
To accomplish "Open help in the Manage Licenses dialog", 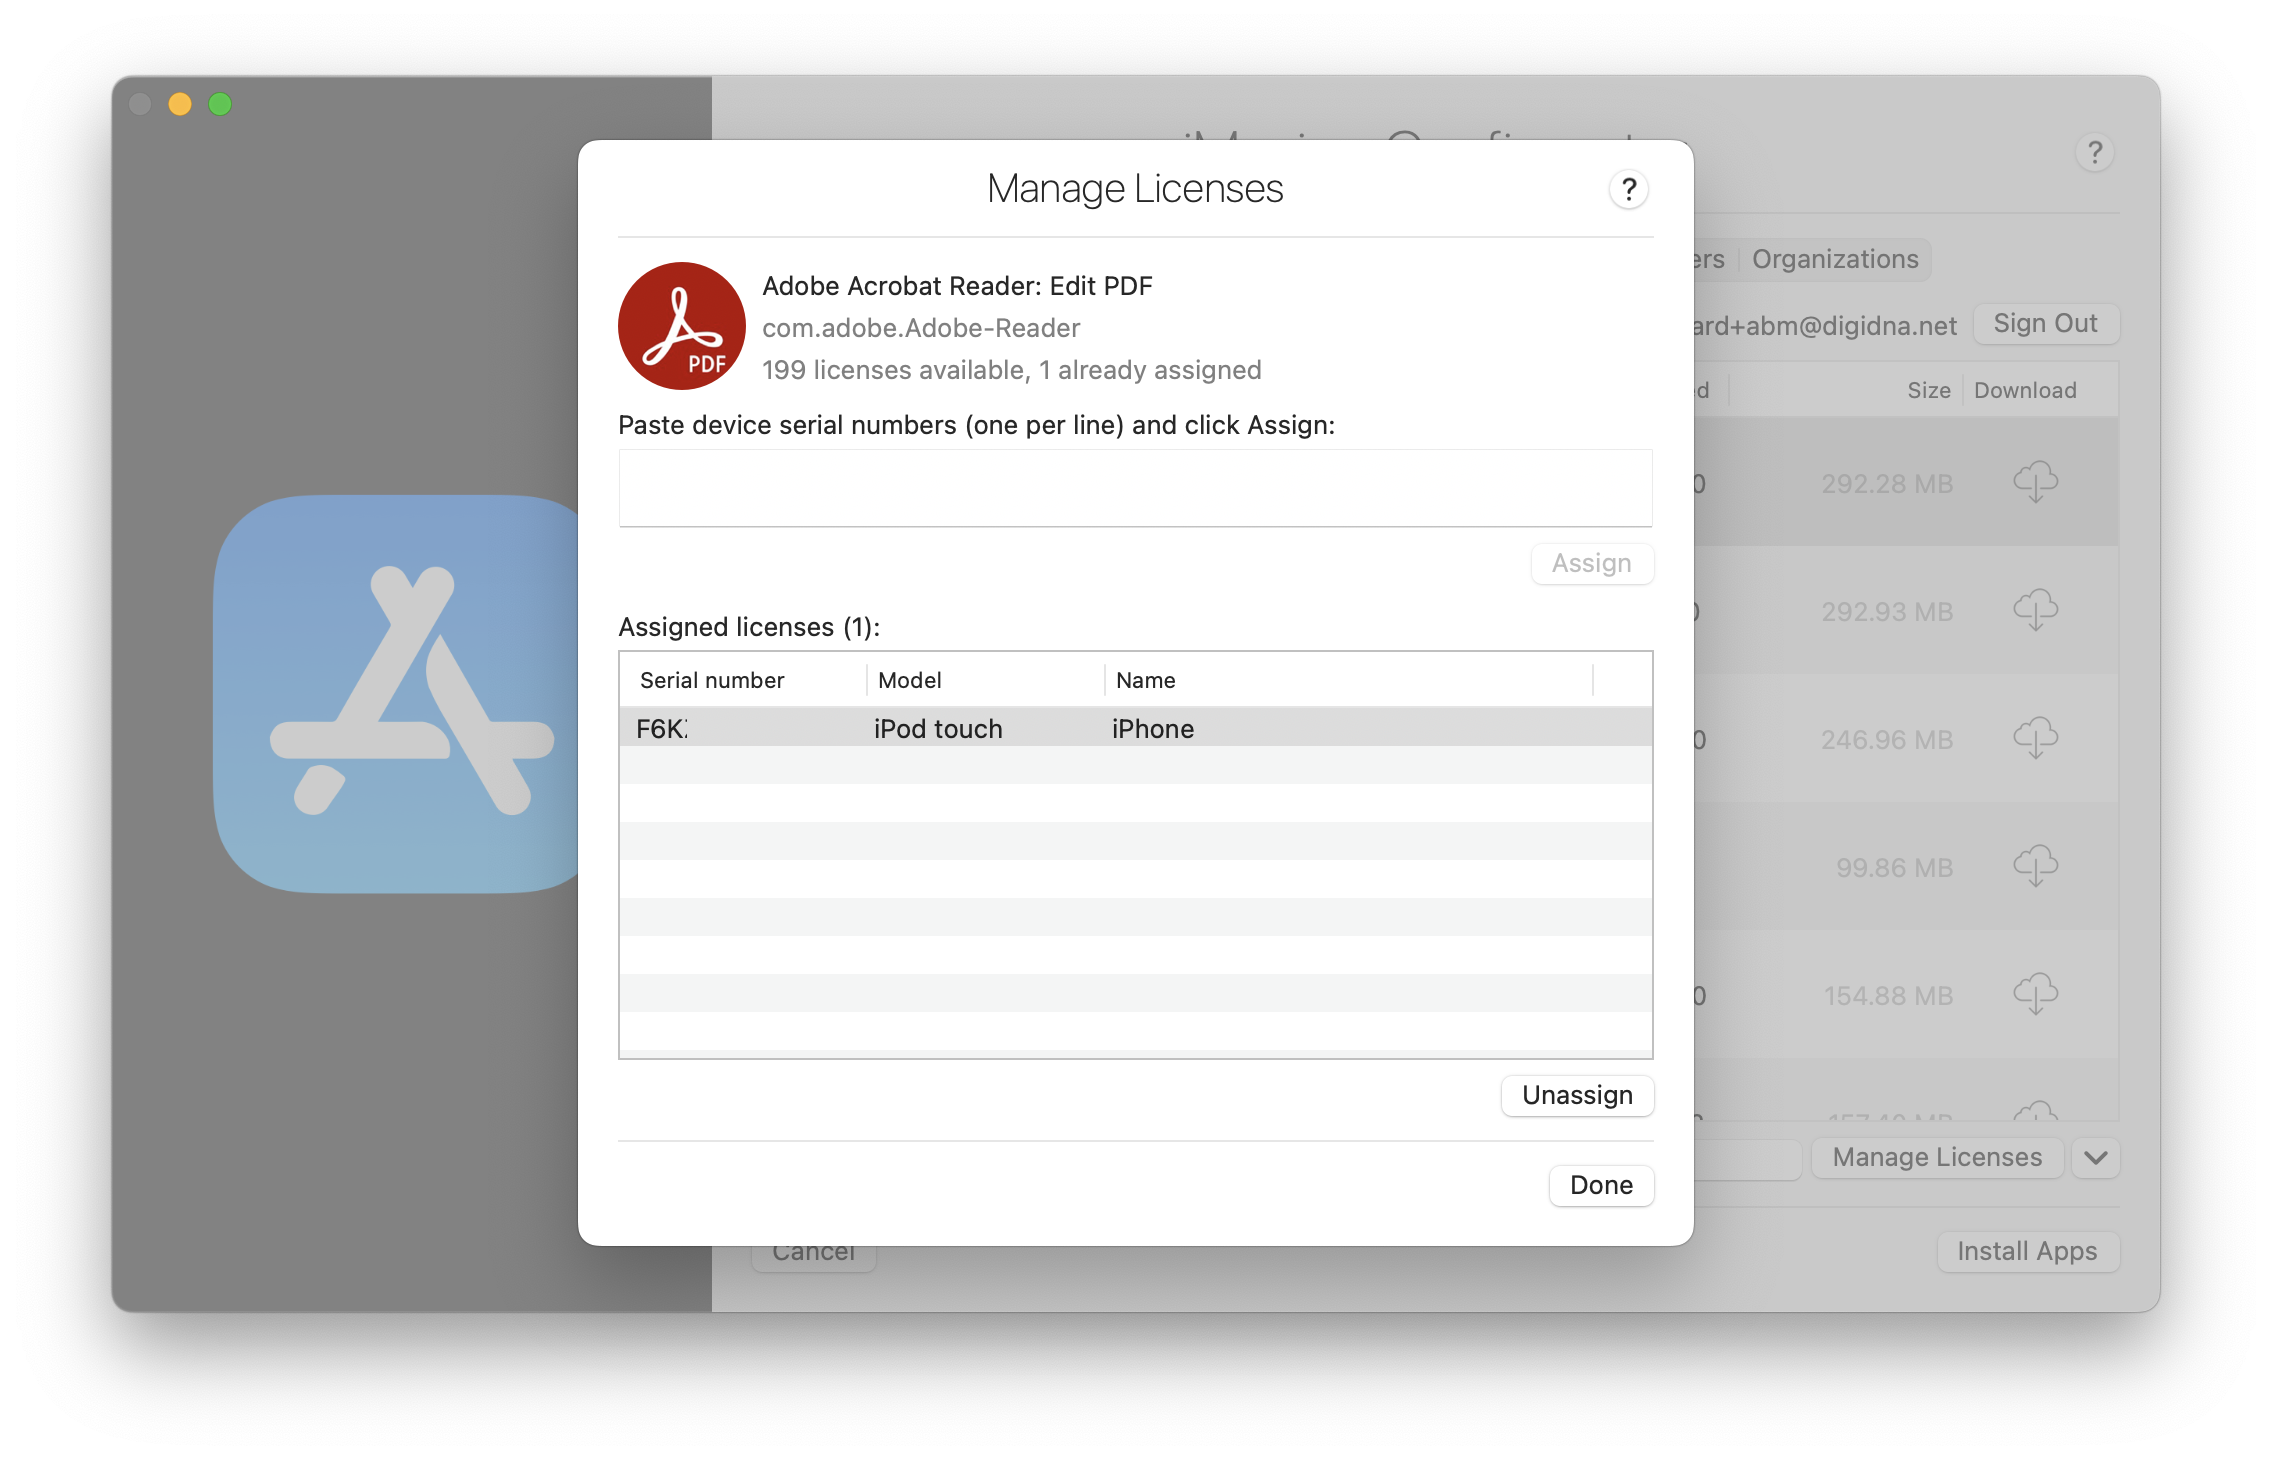I will click(1628, 189).
